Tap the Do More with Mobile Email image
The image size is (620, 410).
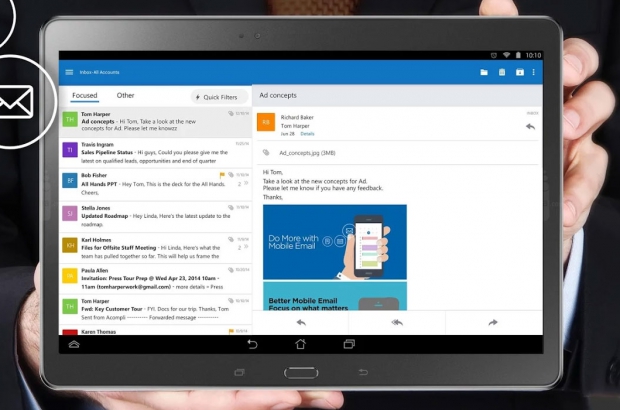[335, 241]
